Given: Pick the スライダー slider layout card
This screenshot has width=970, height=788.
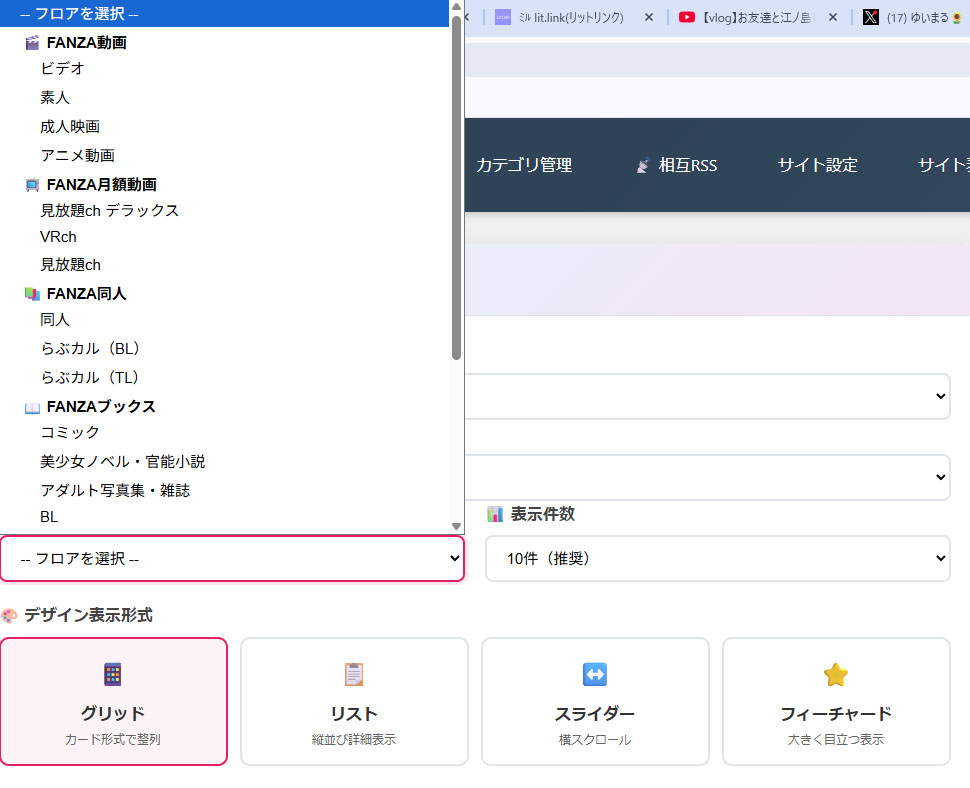Looking at the screenshot, I should (x=595, y=702).
